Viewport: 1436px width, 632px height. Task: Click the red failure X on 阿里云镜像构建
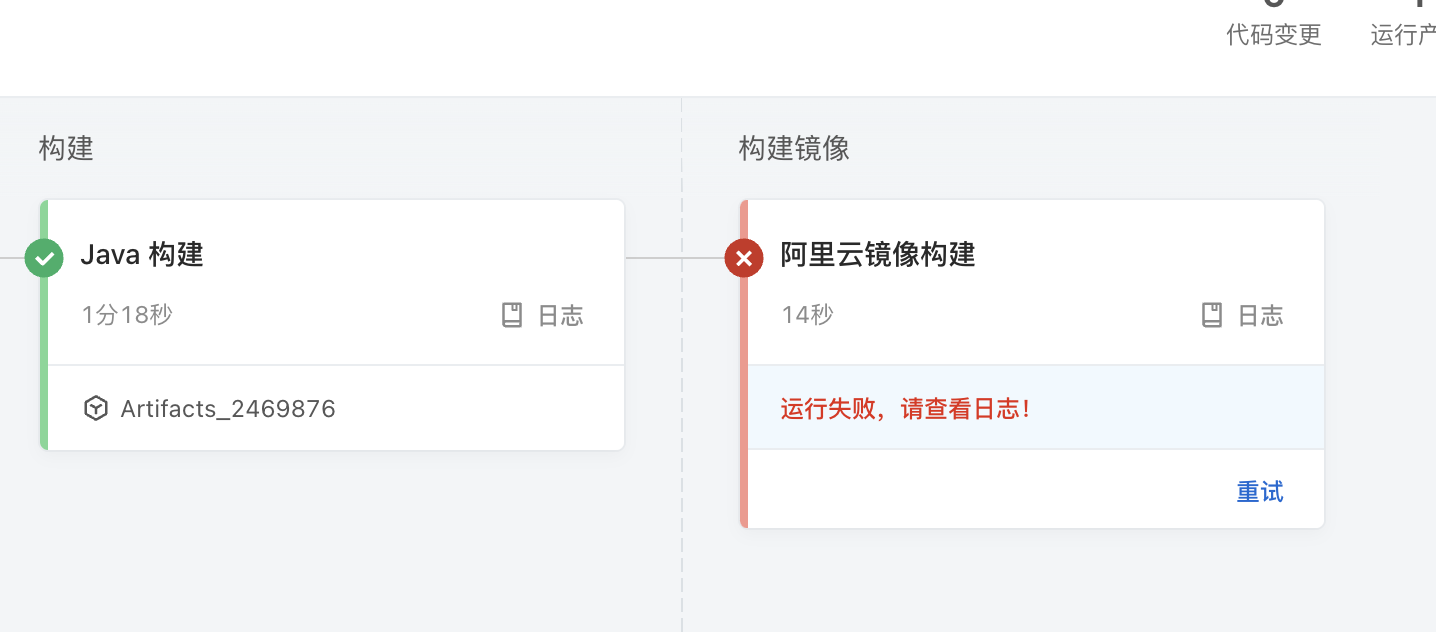744,259
